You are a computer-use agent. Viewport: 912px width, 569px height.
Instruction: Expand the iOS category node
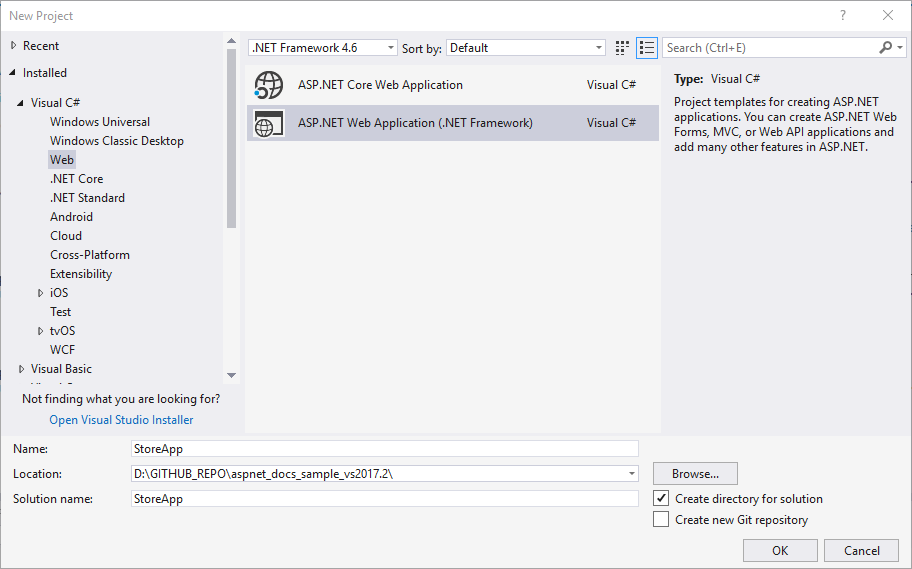(x=41, y=293)
